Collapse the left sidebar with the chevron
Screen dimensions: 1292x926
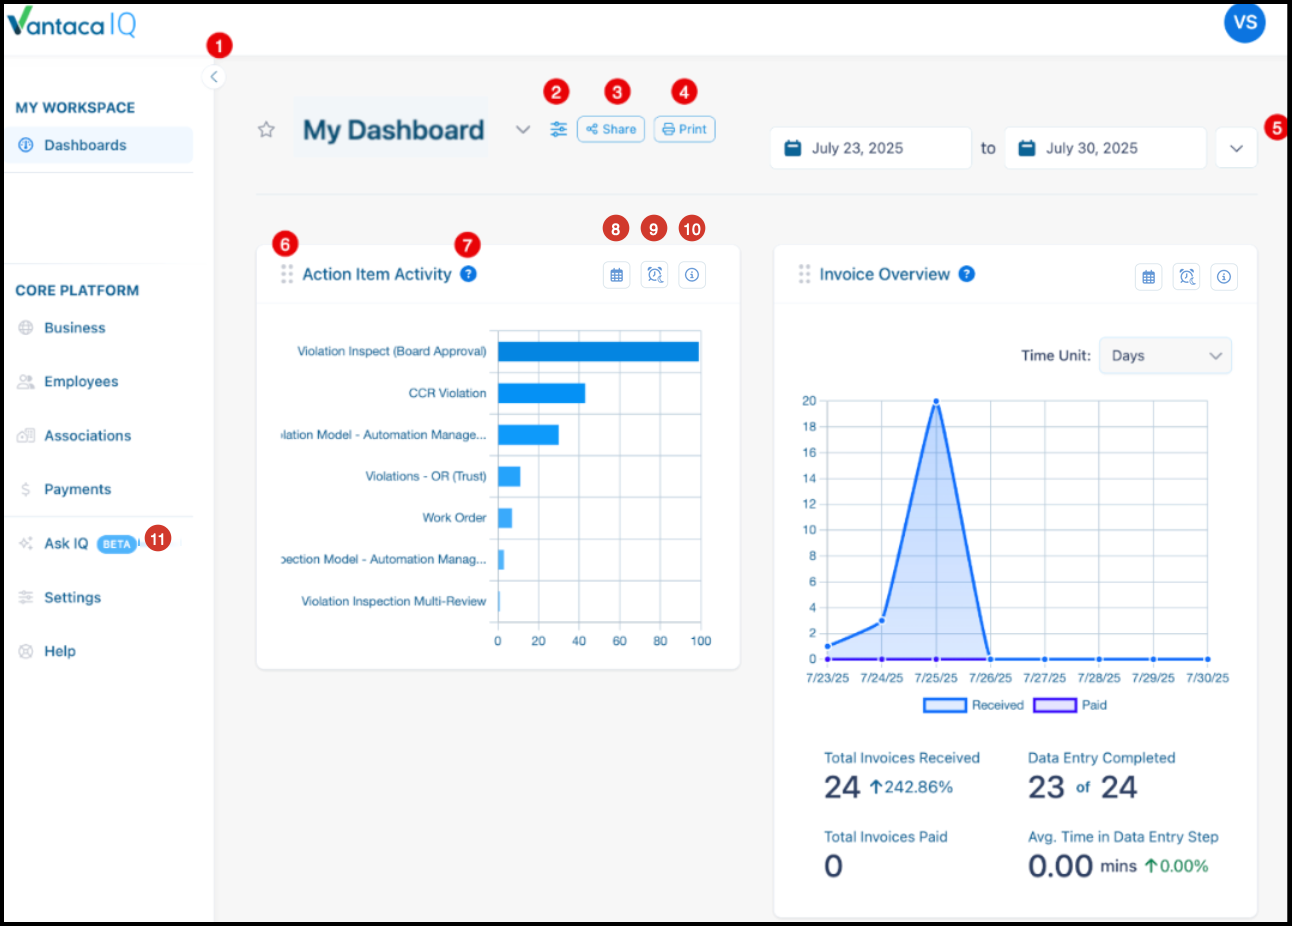coord(214,77)
